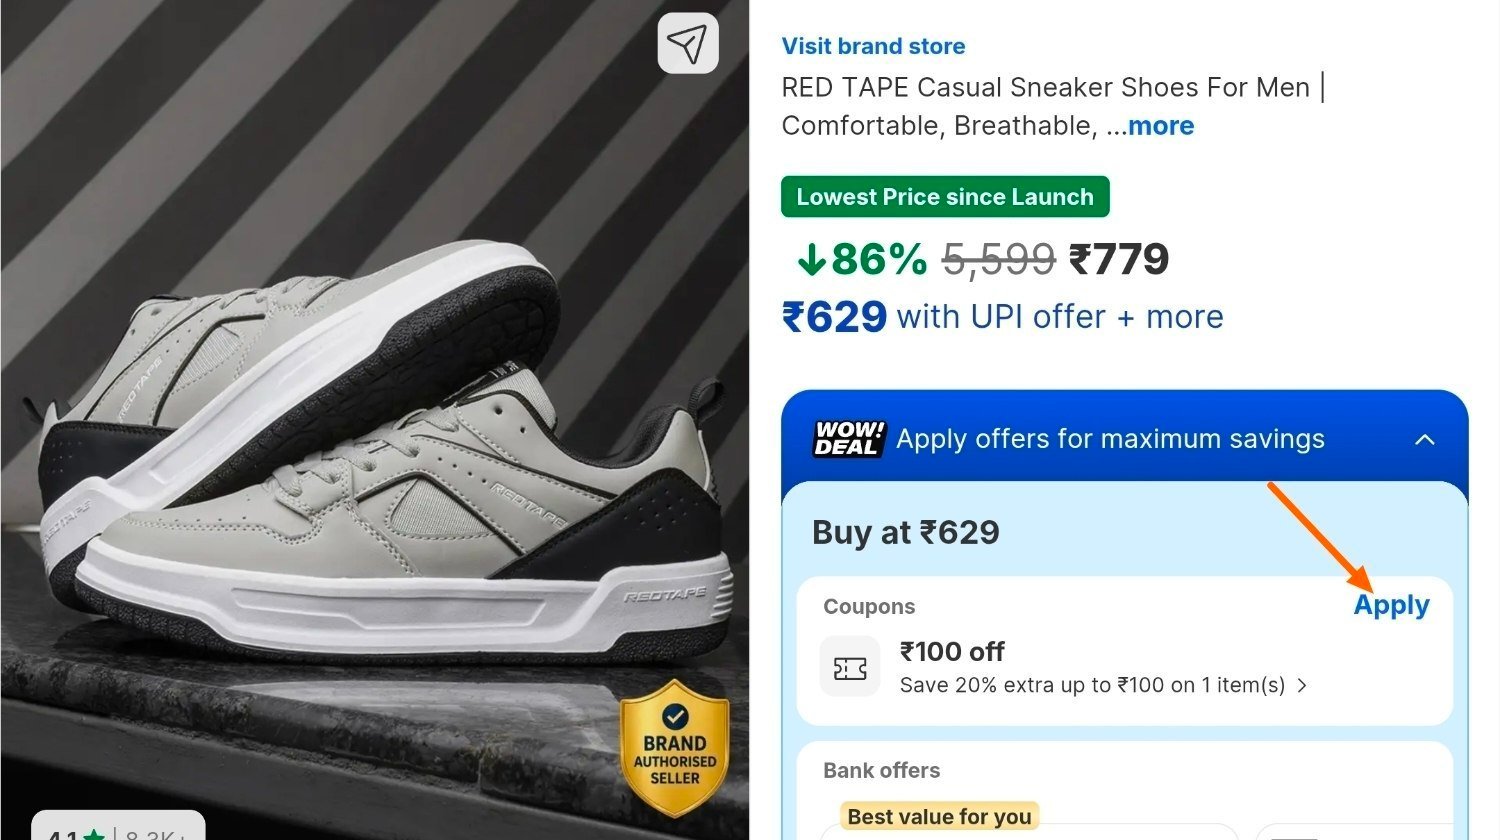Viewport: 1500px width, 840px height.
Task: Click the ₹100 off coupon title
Action: coord(952,652)
